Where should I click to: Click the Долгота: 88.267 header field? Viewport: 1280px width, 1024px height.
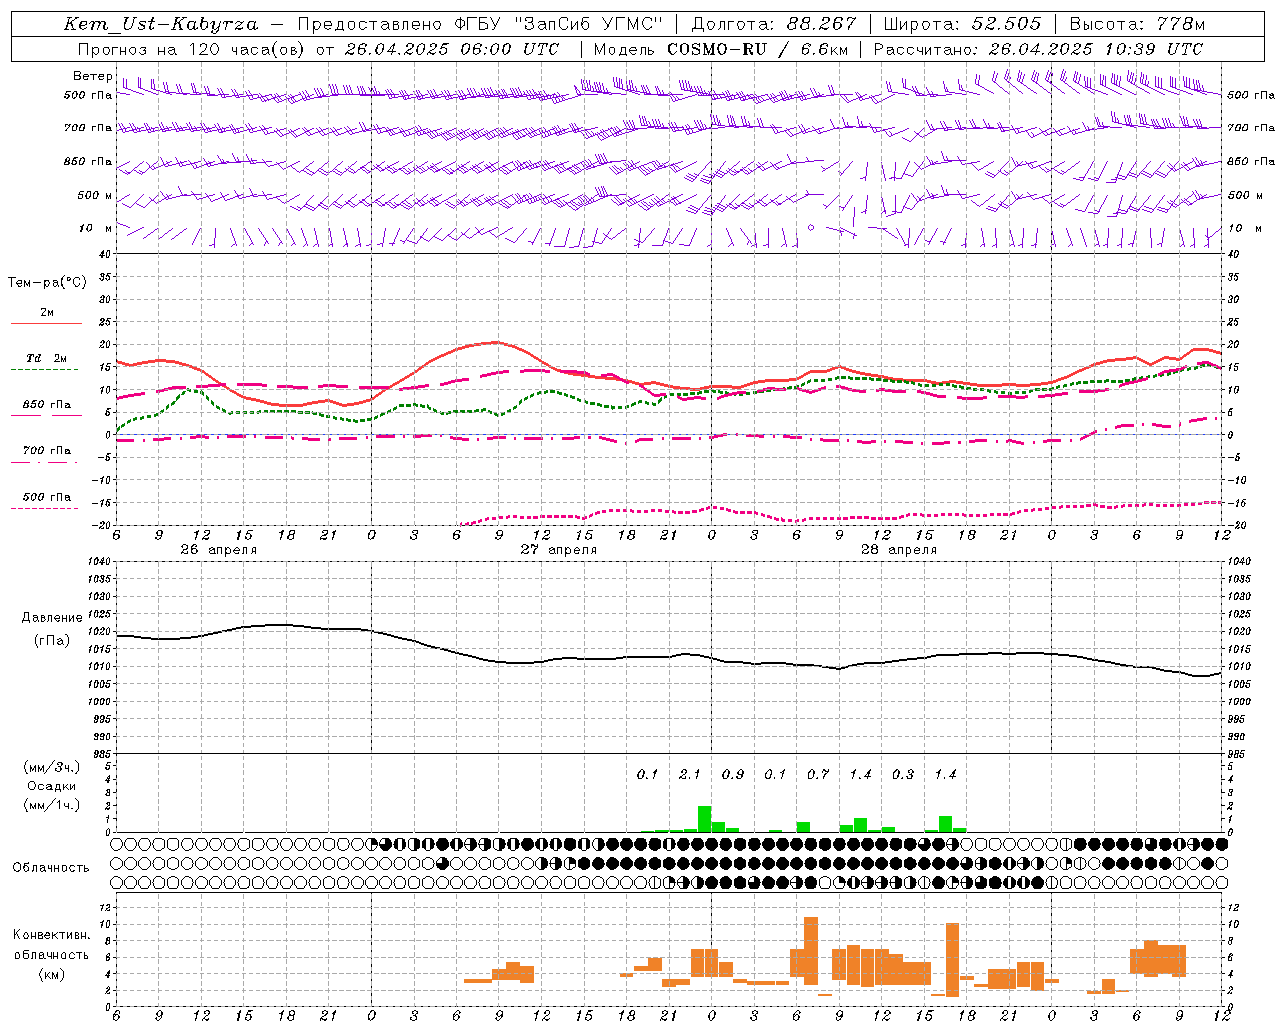pos(774,24)
